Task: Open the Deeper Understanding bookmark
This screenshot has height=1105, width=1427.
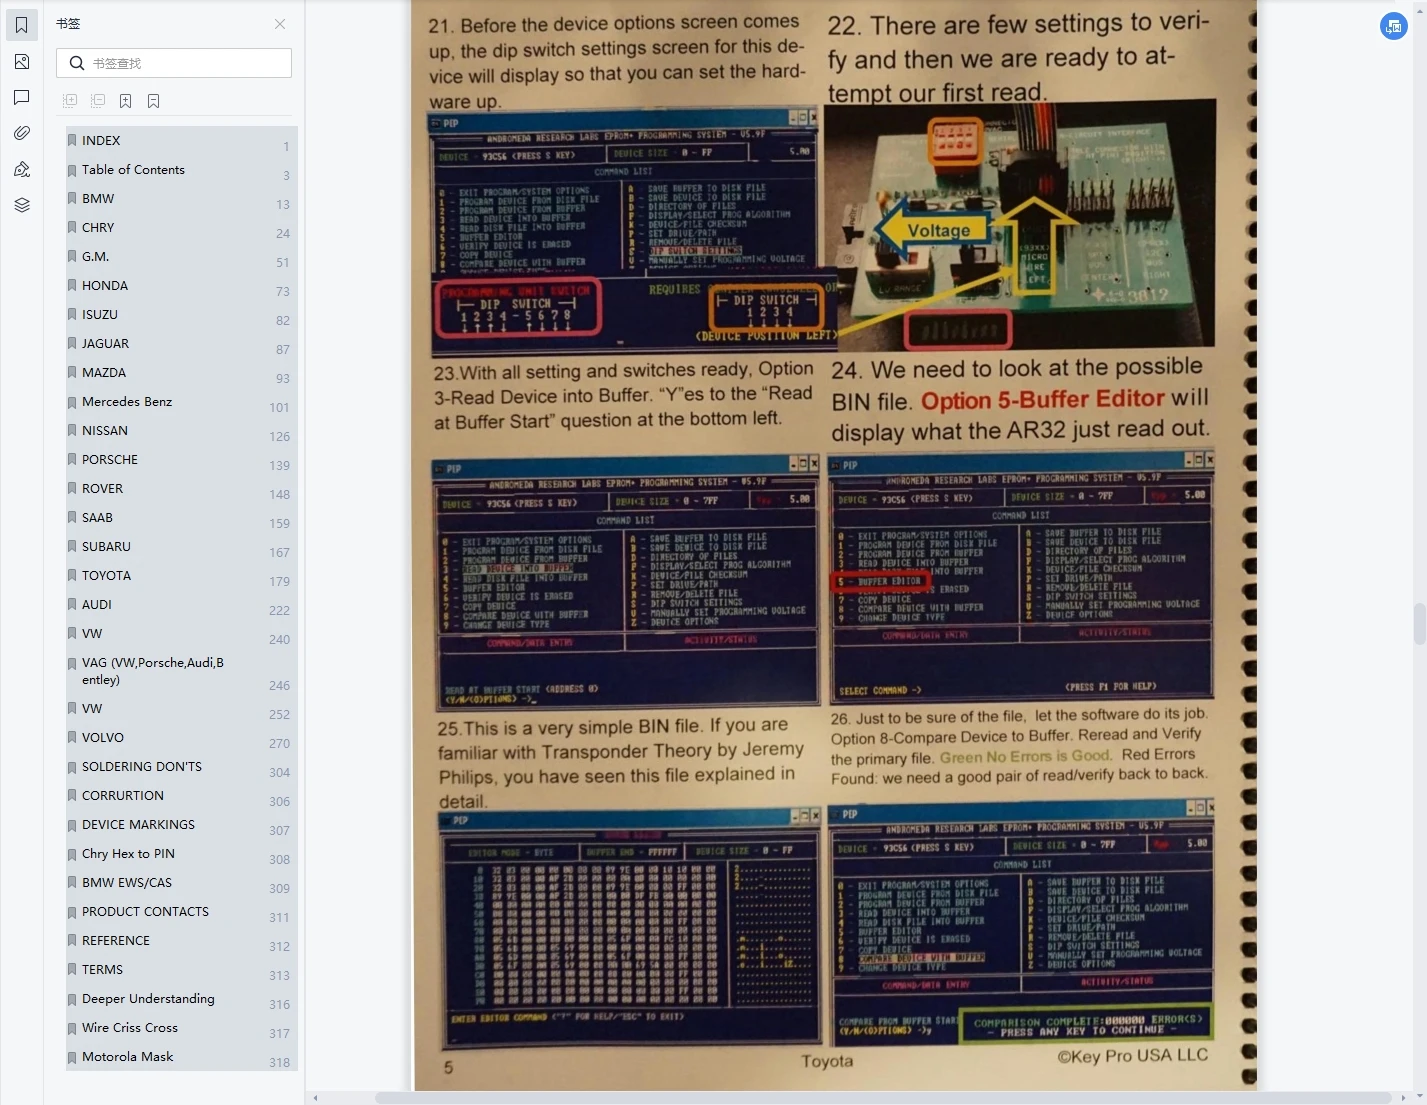Action: tap(182, 999)
